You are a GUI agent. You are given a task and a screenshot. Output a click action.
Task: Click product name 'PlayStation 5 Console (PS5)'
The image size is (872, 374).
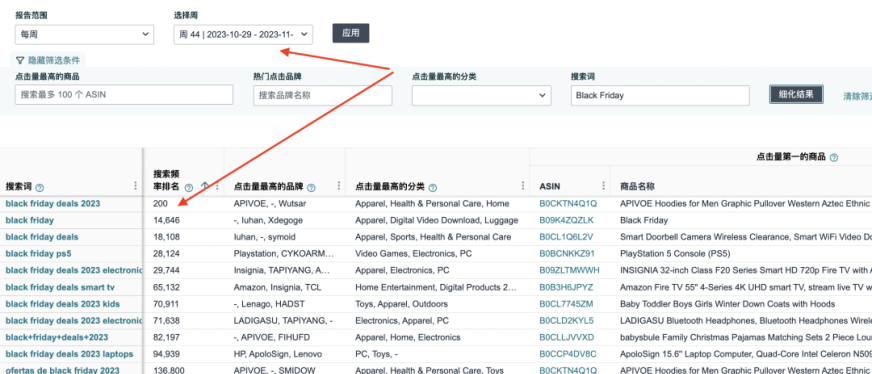[x=675, y=253]
